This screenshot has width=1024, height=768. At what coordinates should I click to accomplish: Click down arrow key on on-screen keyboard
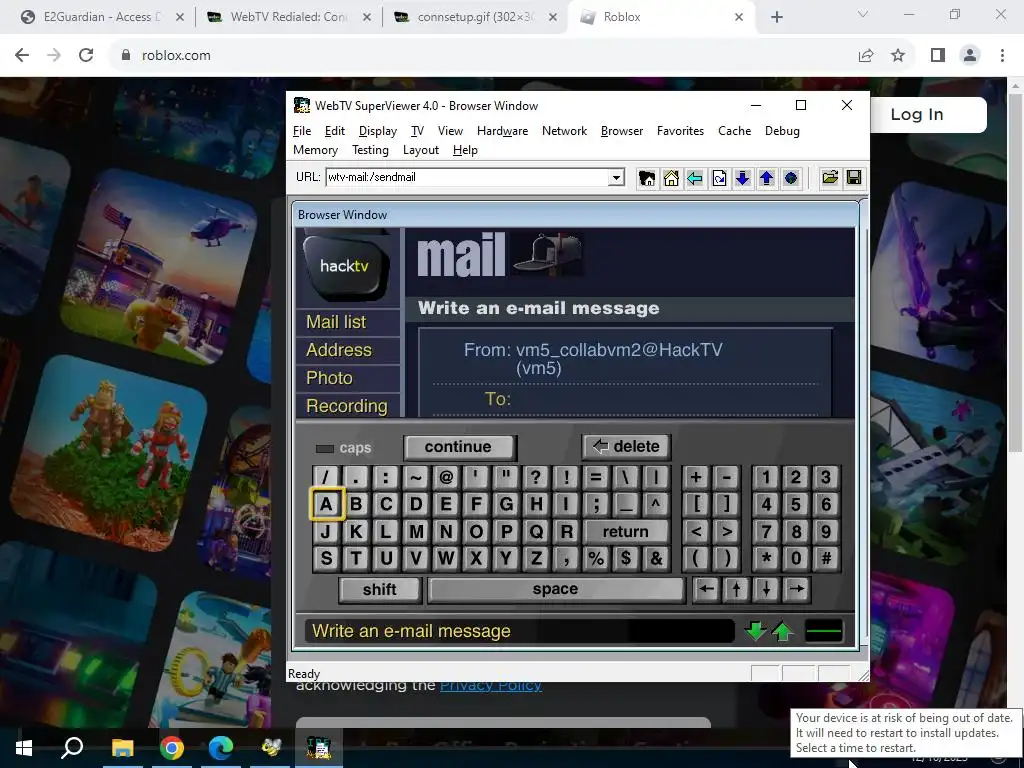[766, 589]
